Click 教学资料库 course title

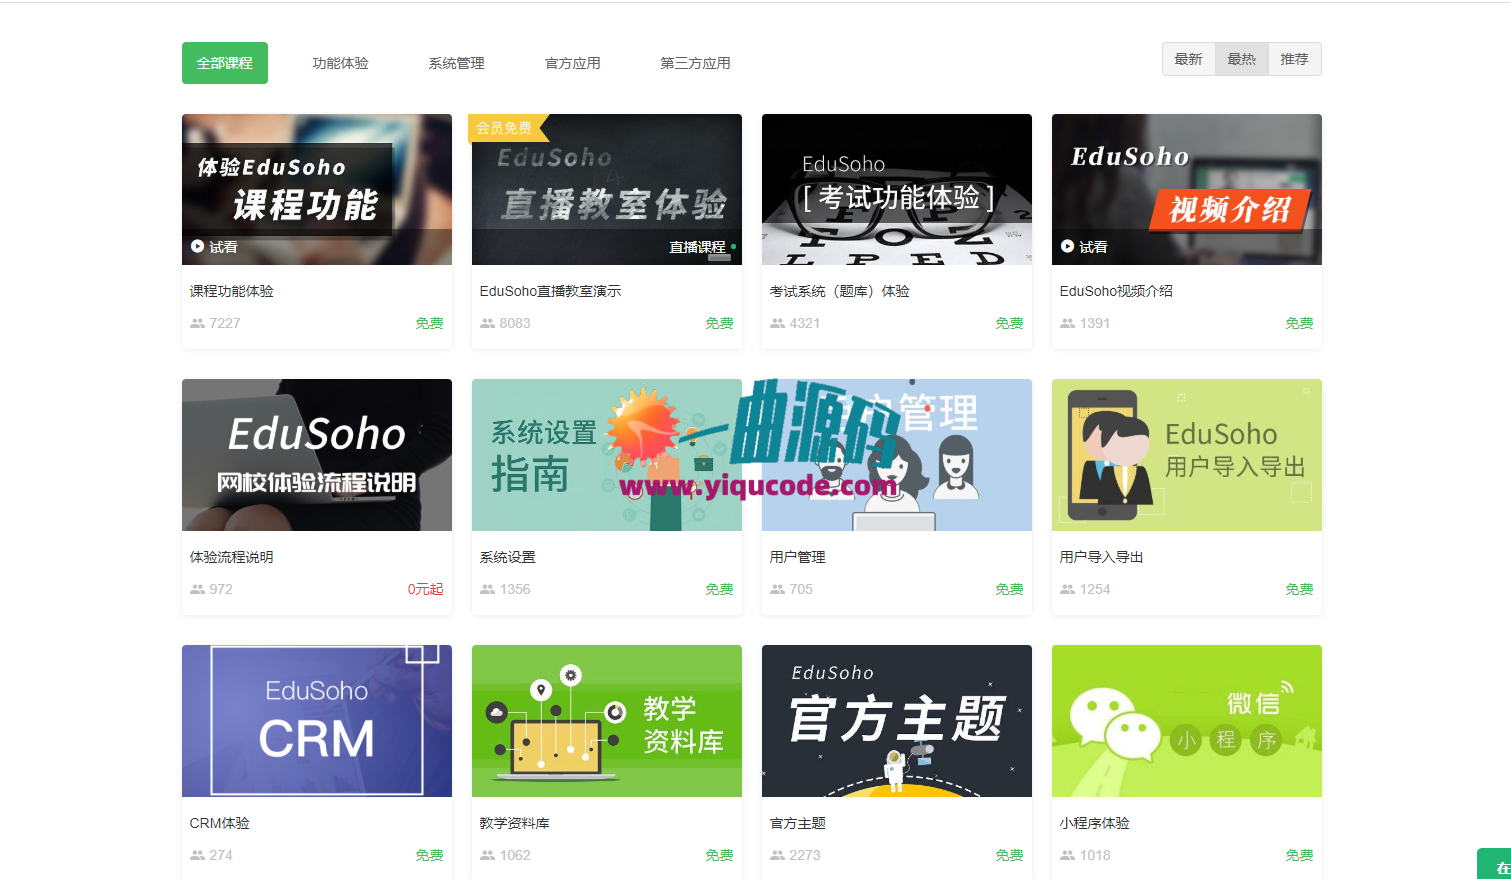click(515, 823)
